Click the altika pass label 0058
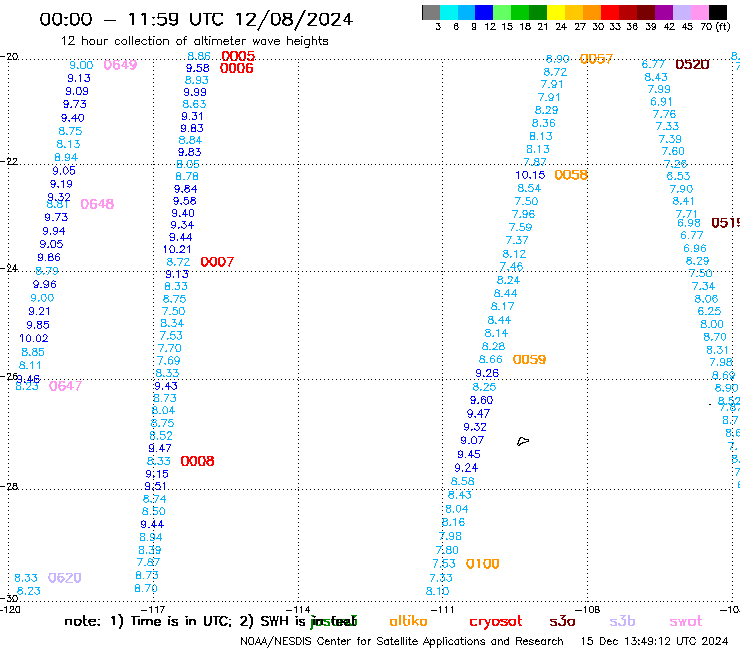The height and width of the screenshot is (650, 740). pos(571,175)
